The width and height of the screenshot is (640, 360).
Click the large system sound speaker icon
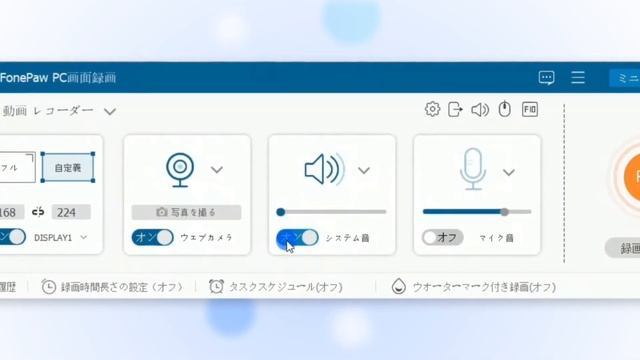pos(325,169)
